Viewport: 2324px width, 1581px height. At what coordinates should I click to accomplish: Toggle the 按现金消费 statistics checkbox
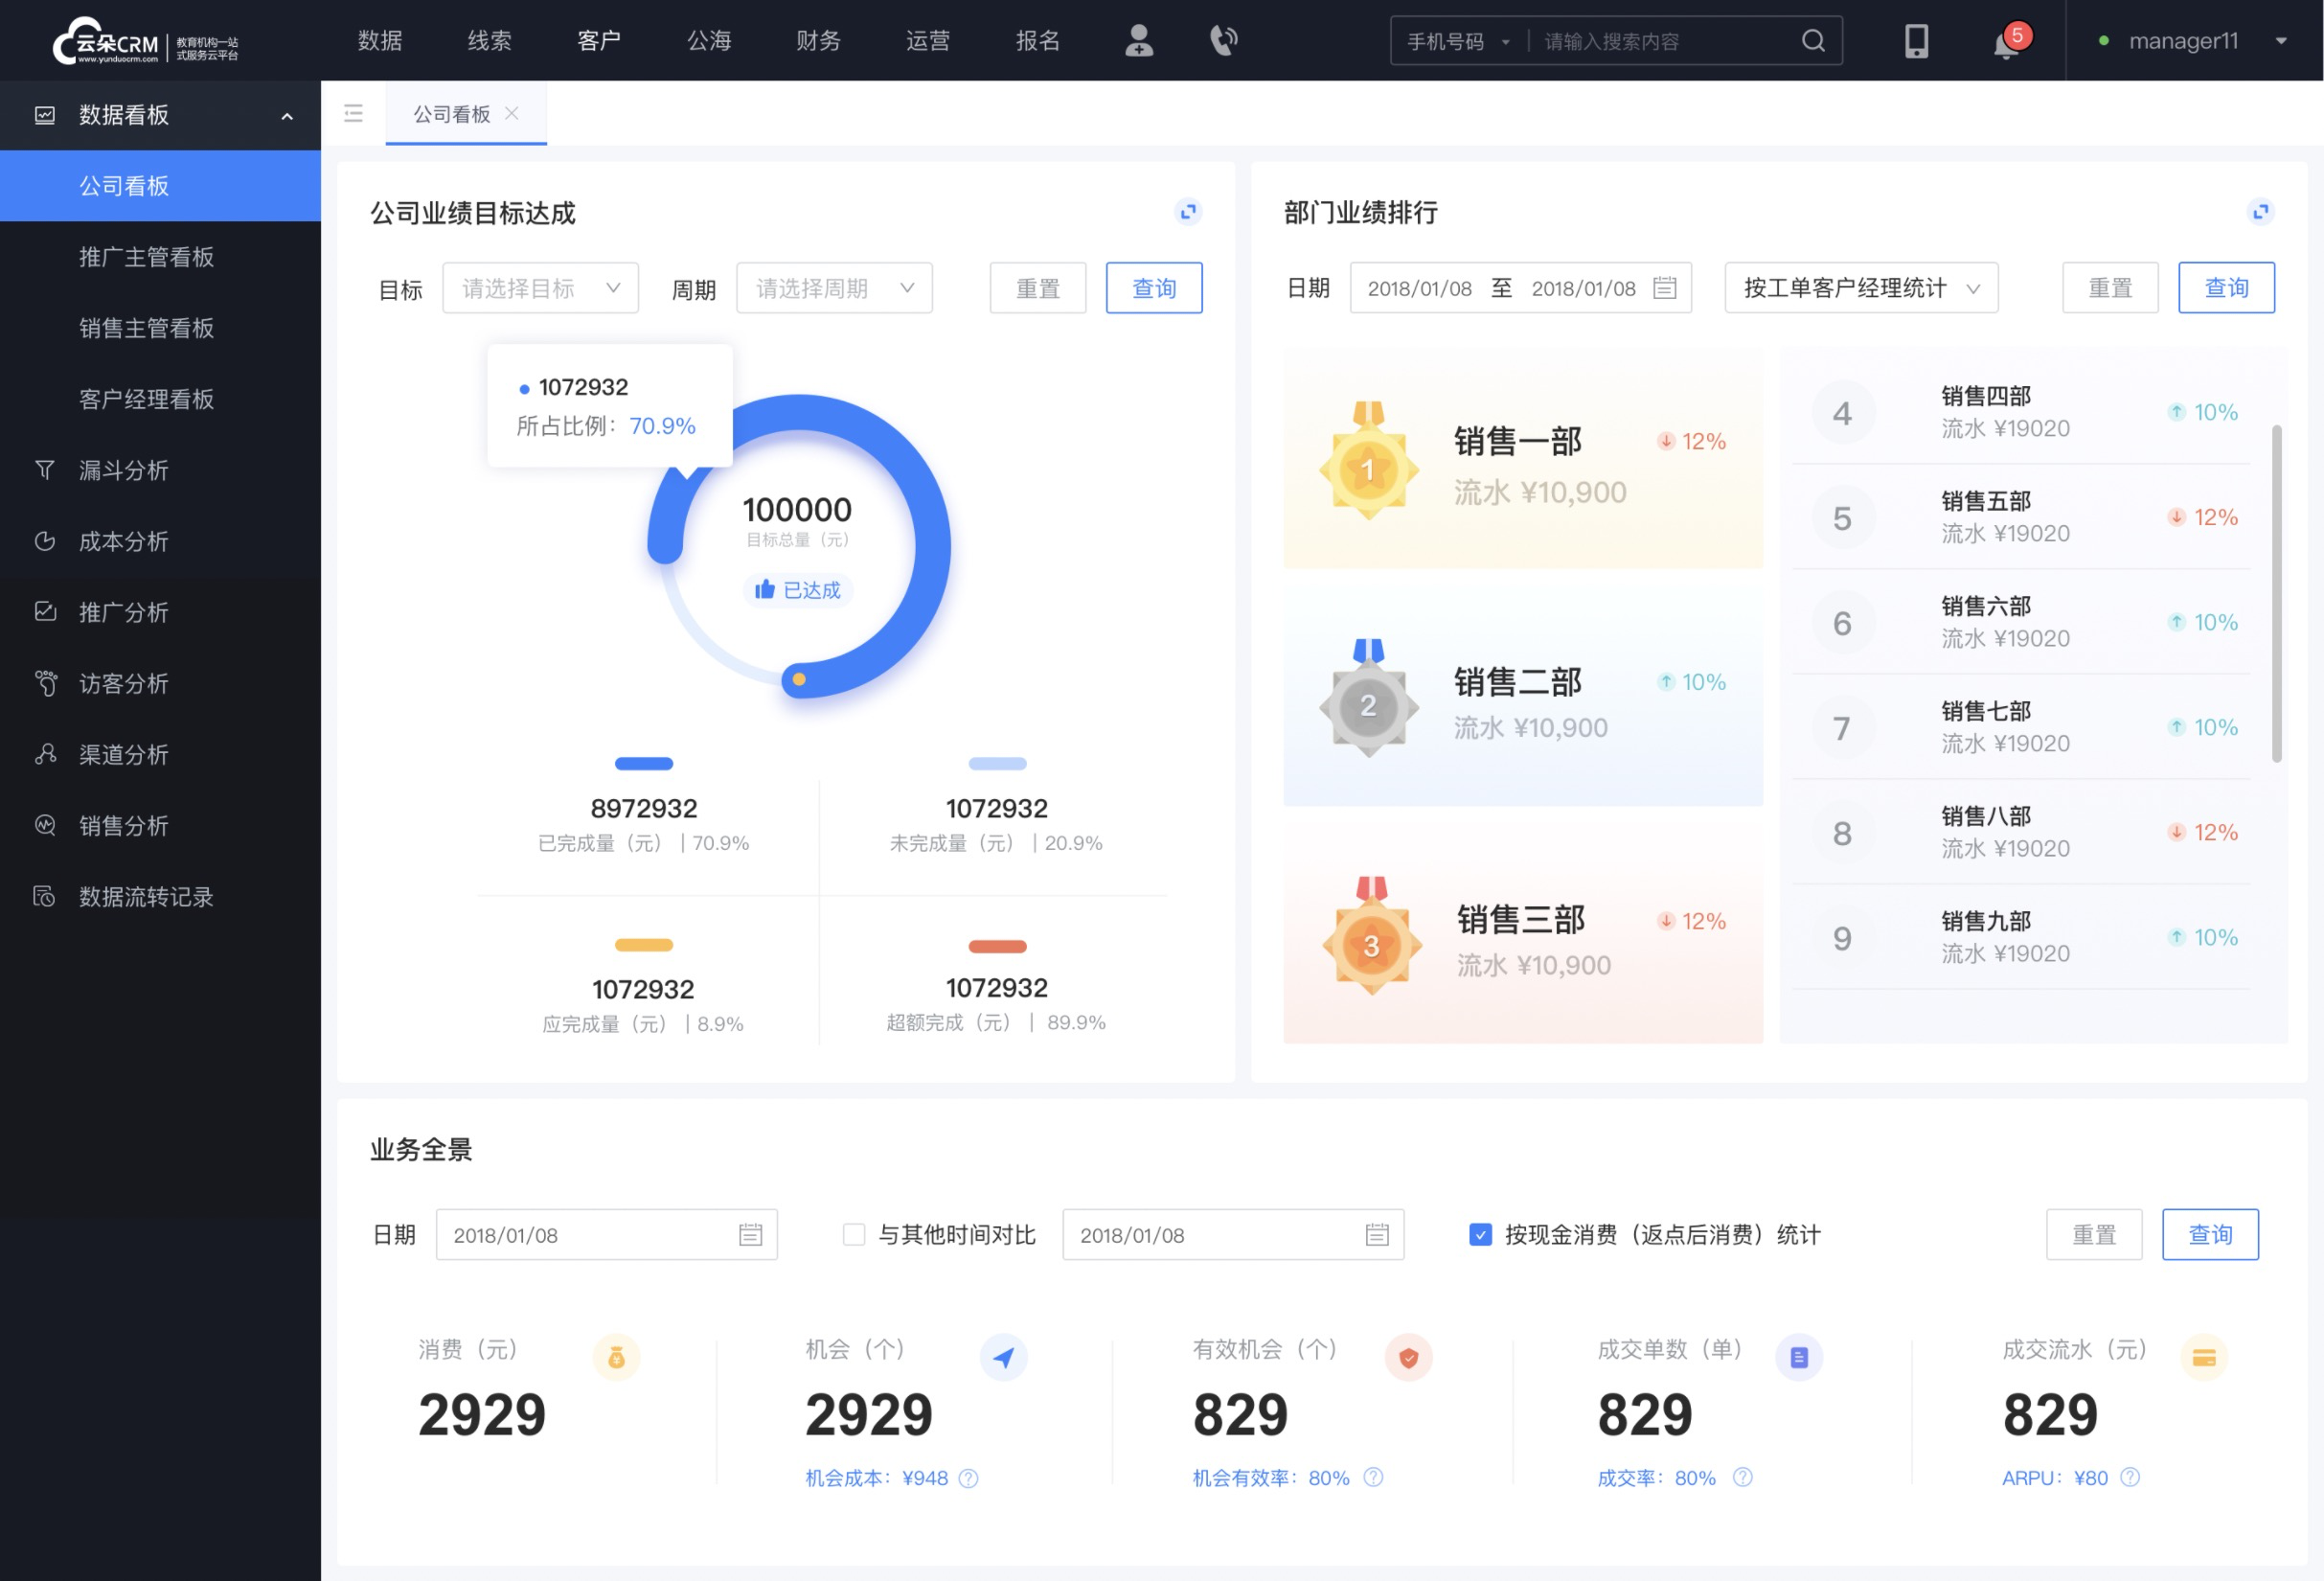point(1472,1235)
